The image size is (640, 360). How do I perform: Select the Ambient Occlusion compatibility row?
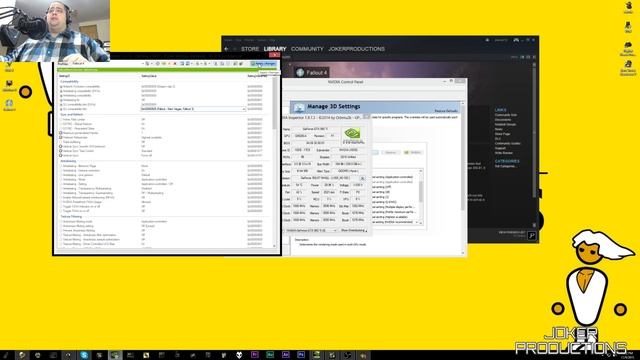click(x=163, y=87)
